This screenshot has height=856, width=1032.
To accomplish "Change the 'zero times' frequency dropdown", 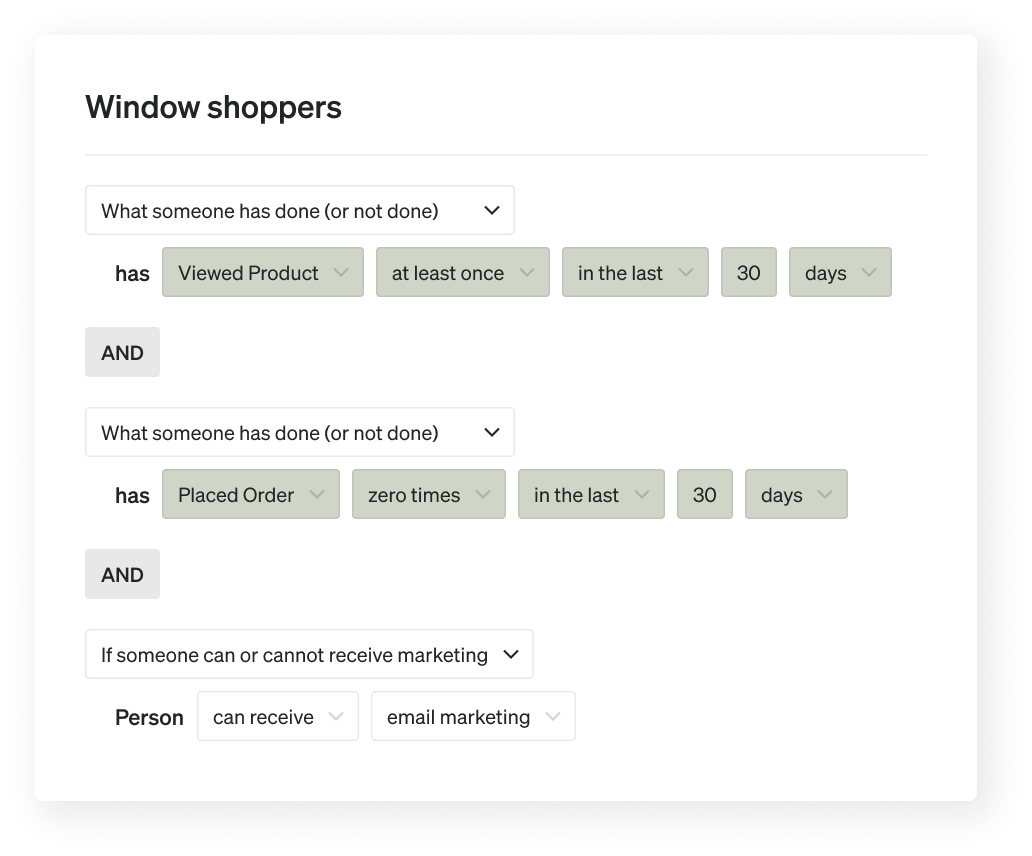I will pos(428,496).
